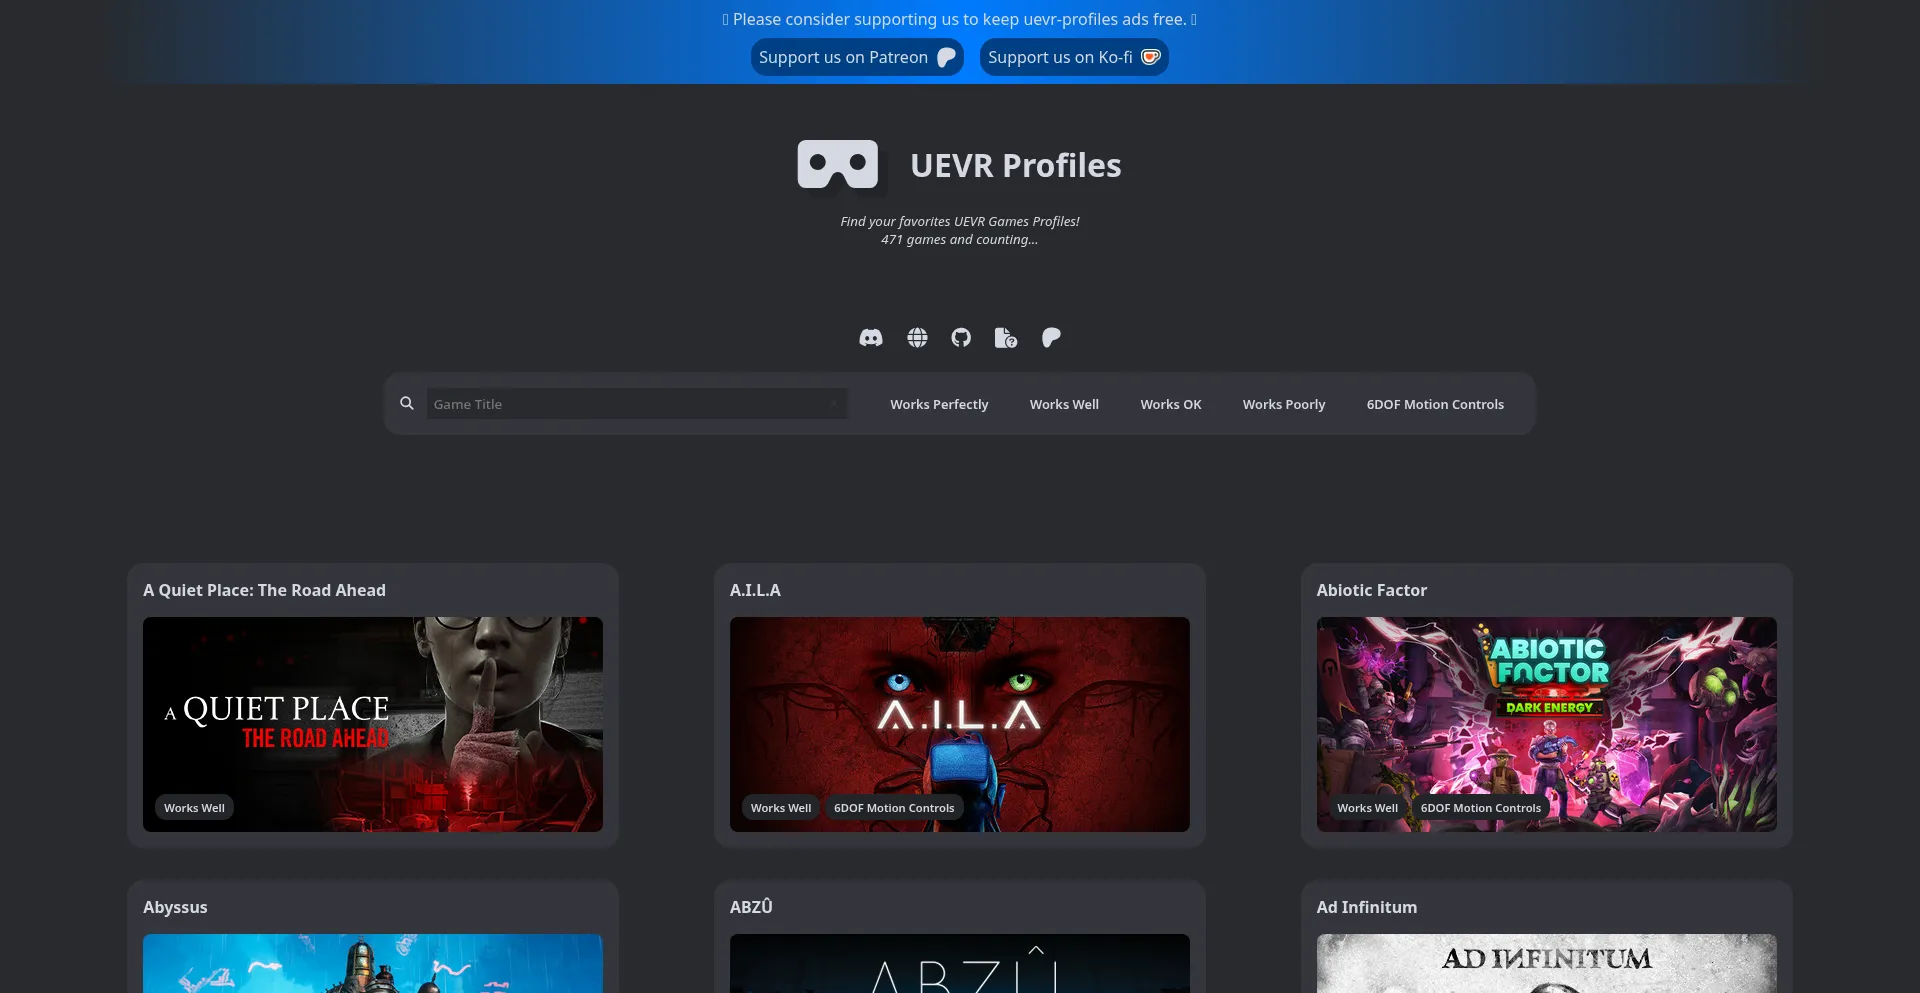Filter by 6DOF Motion Controls in filter bar
1920x993 pixels.
click(1435, 404)
